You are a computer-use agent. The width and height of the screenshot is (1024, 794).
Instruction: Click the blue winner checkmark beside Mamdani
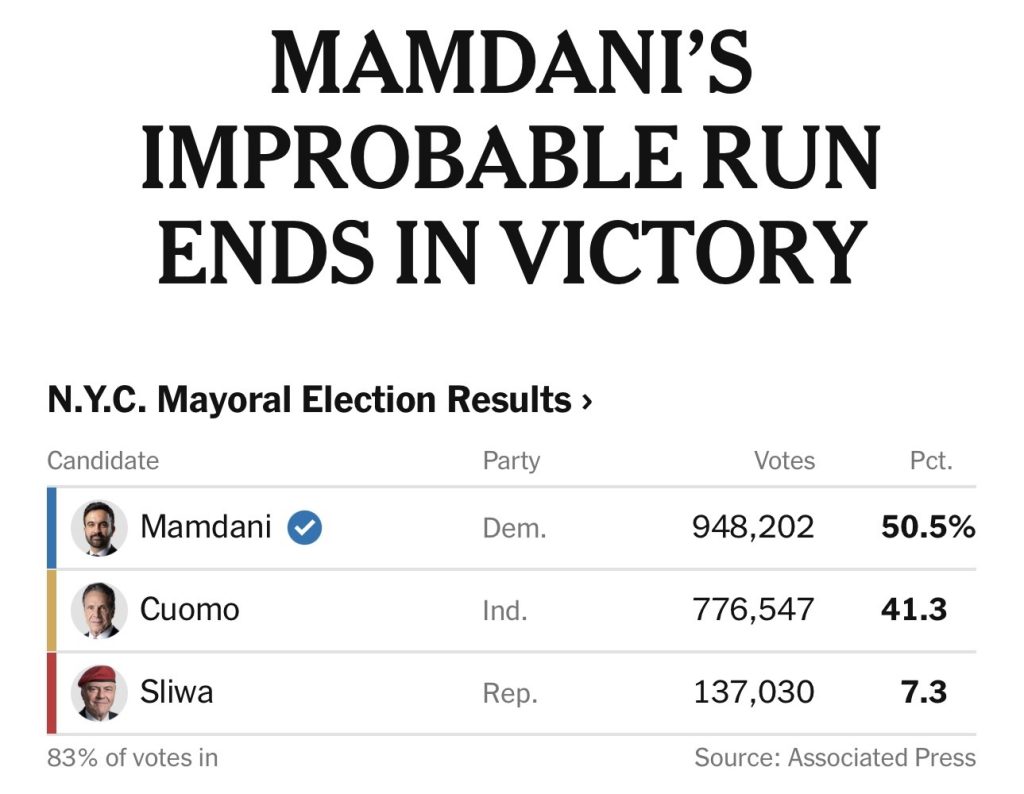tap(304, 527)
